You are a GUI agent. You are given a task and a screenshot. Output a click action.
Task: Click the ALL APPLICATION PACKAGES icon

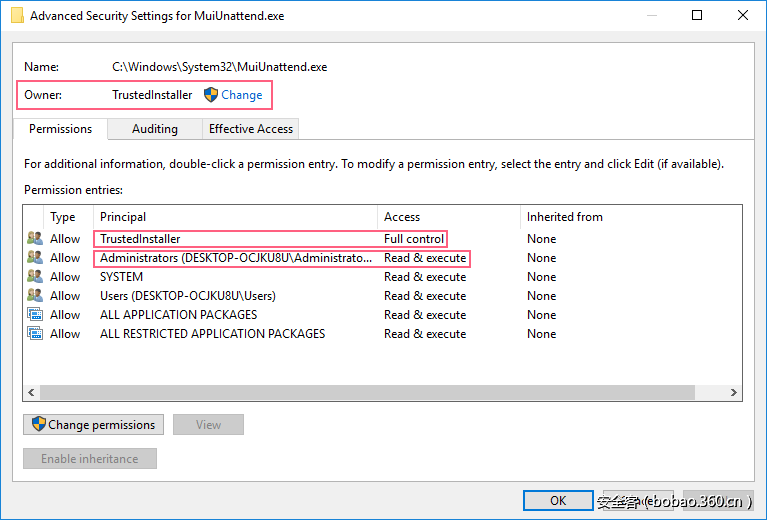point(35,315)
